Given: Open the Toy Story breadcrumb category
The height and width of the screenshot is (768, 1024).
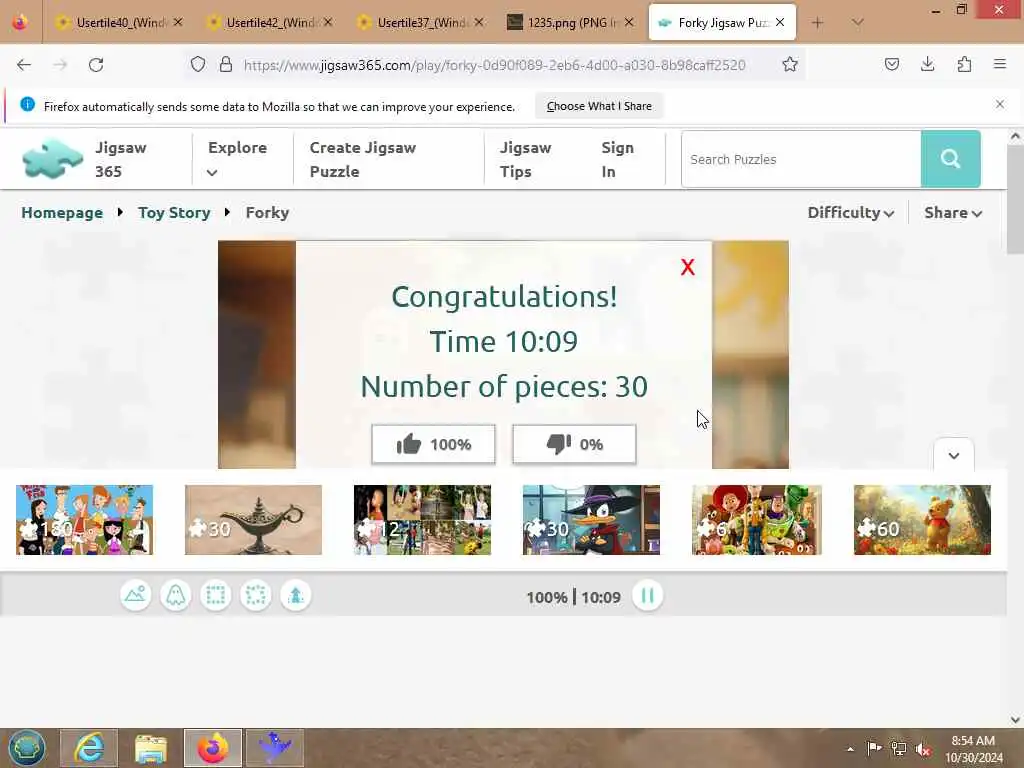Looking at the screenshot, I should [174, 213].
